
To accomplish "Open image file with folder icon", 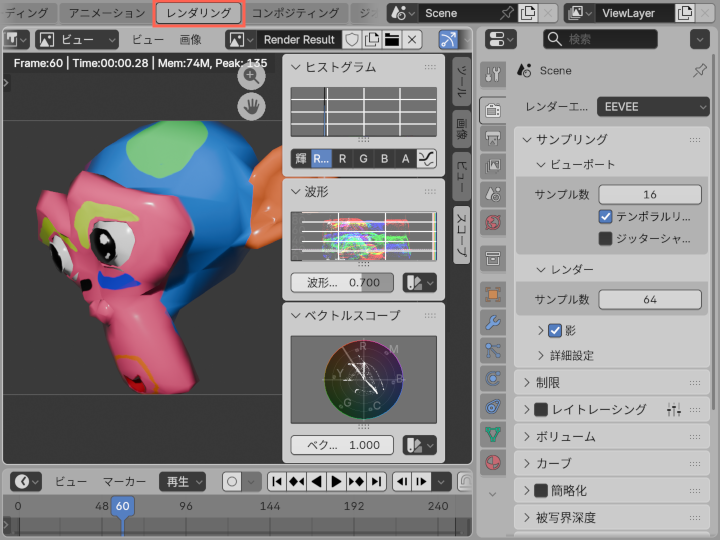I will pos(392,40).
